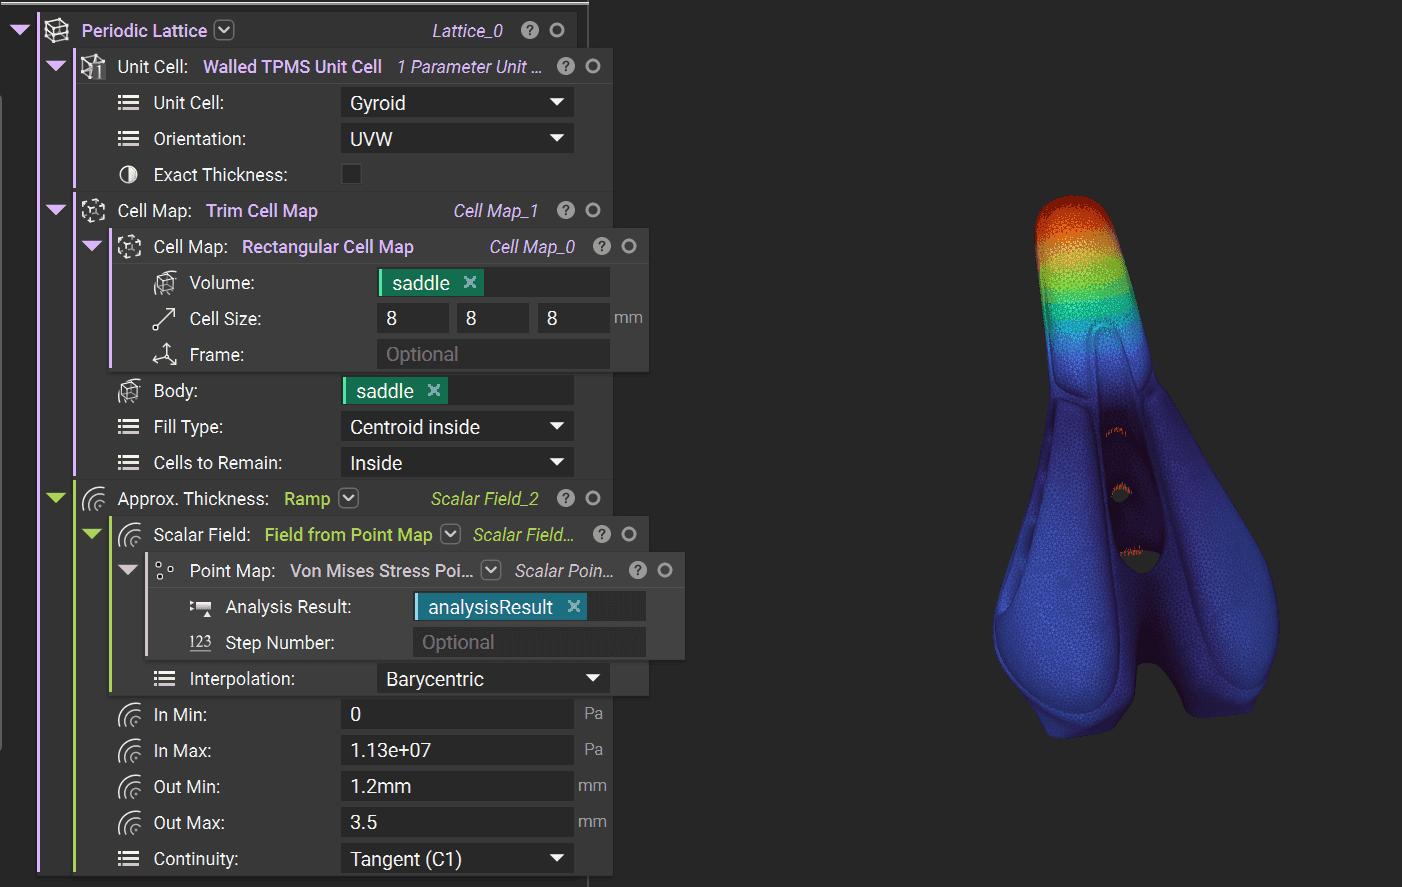The image size is (1402, 887).
Task: Click the Ramp scalar field icon
Action: pos(93,499)
